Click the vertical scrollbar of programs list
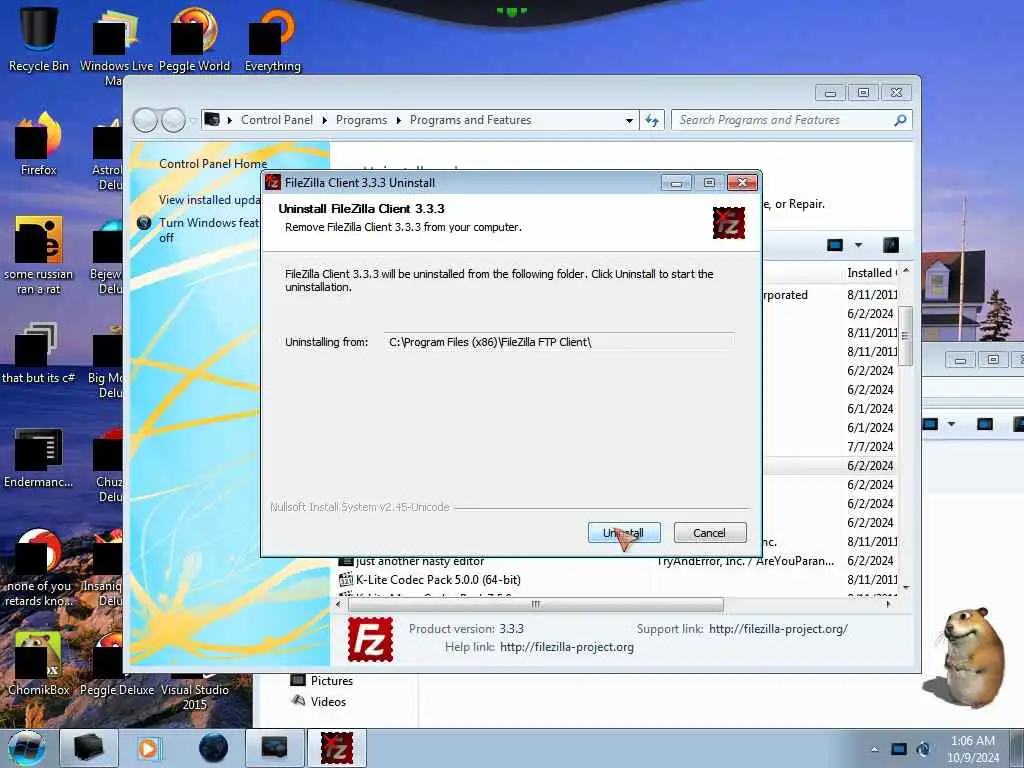Screen dimensions: 1024x768 tap(905, 336)
